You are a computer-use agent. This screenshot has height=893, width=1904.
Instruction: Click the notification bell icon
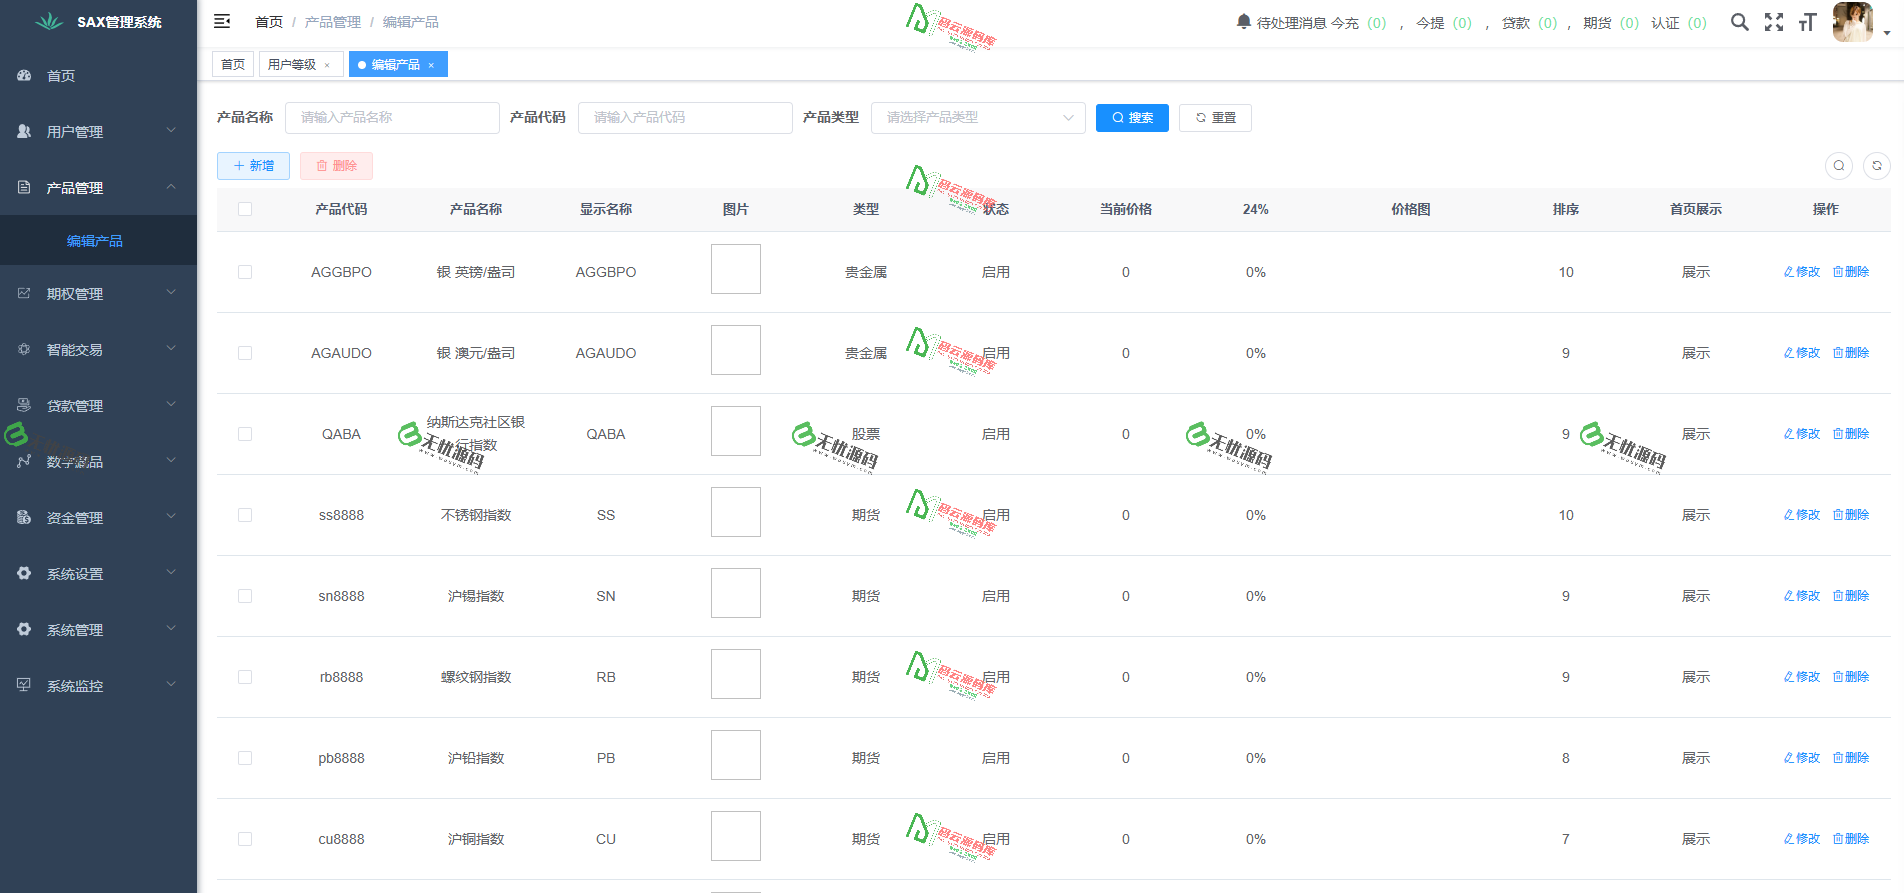coord(1243,21)
